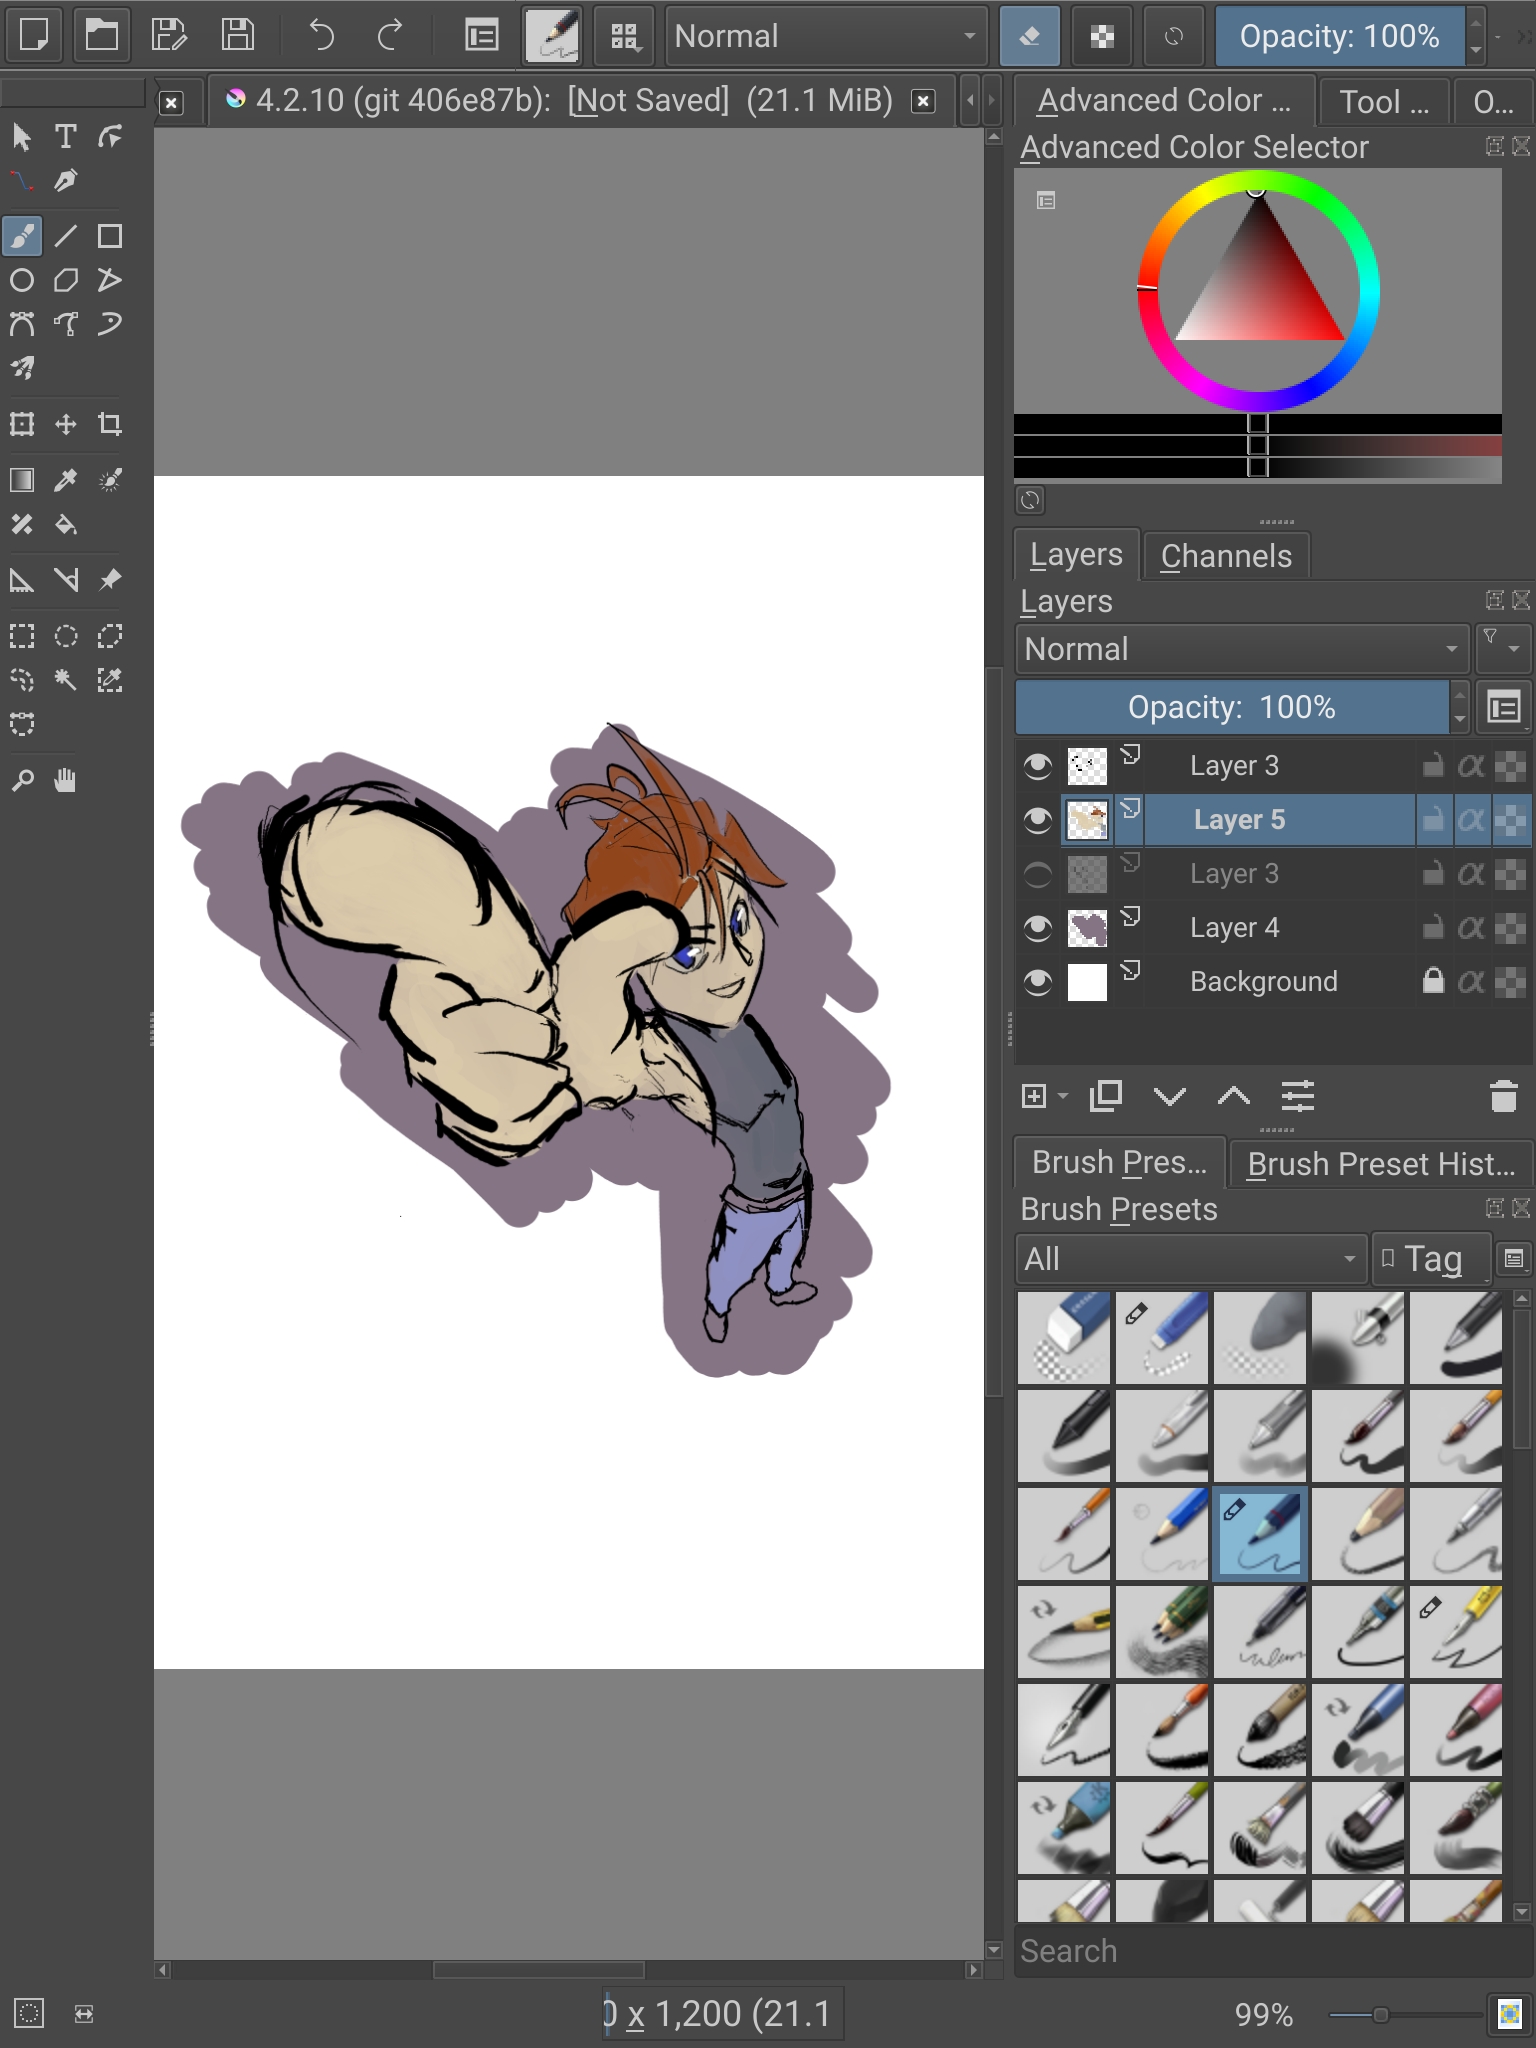Hide the Background layer
The height and width of the screenshot is (2048, 1536).
coord(1038,982)
